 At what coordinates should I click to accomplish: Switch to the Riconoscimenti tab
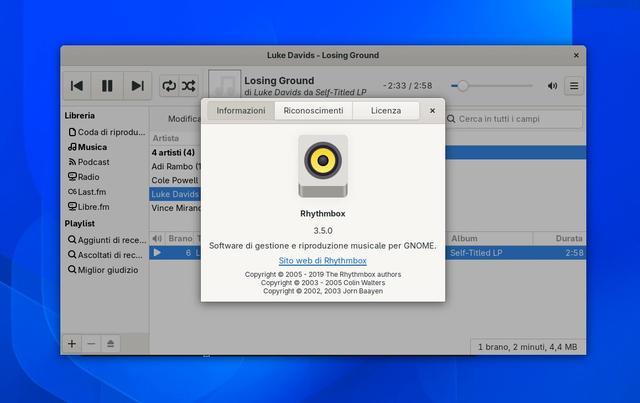[313, 111]
